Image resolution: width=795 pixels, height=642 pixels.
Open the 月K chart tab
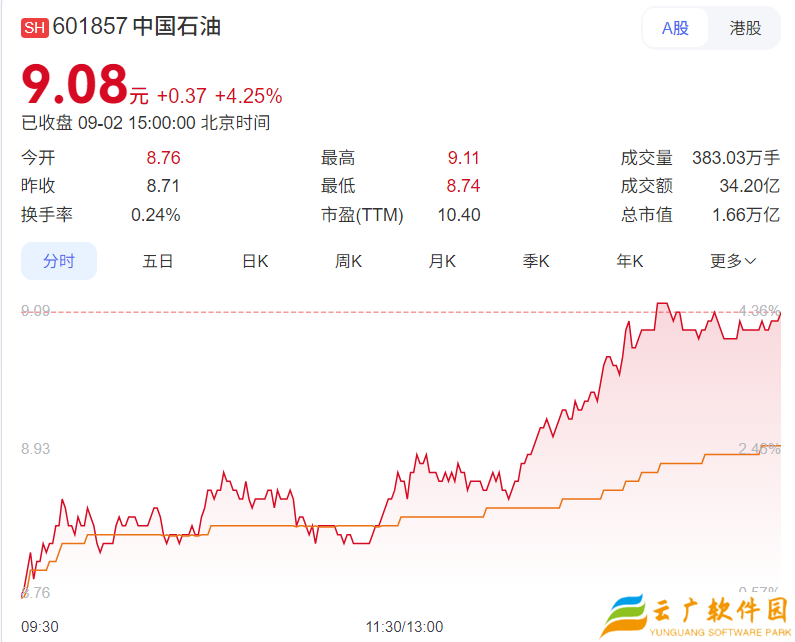point(442,261)
